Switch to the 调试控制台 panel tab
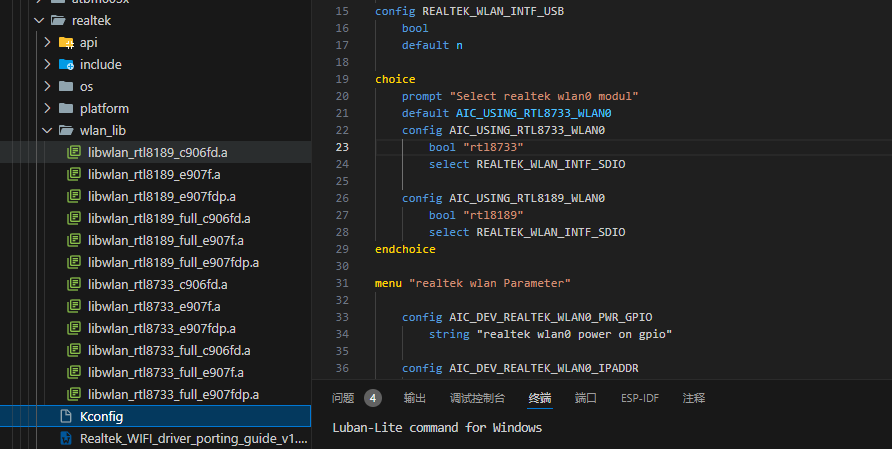Image resolution: width=892 pixels, height=449 pixels. [477, 398]
